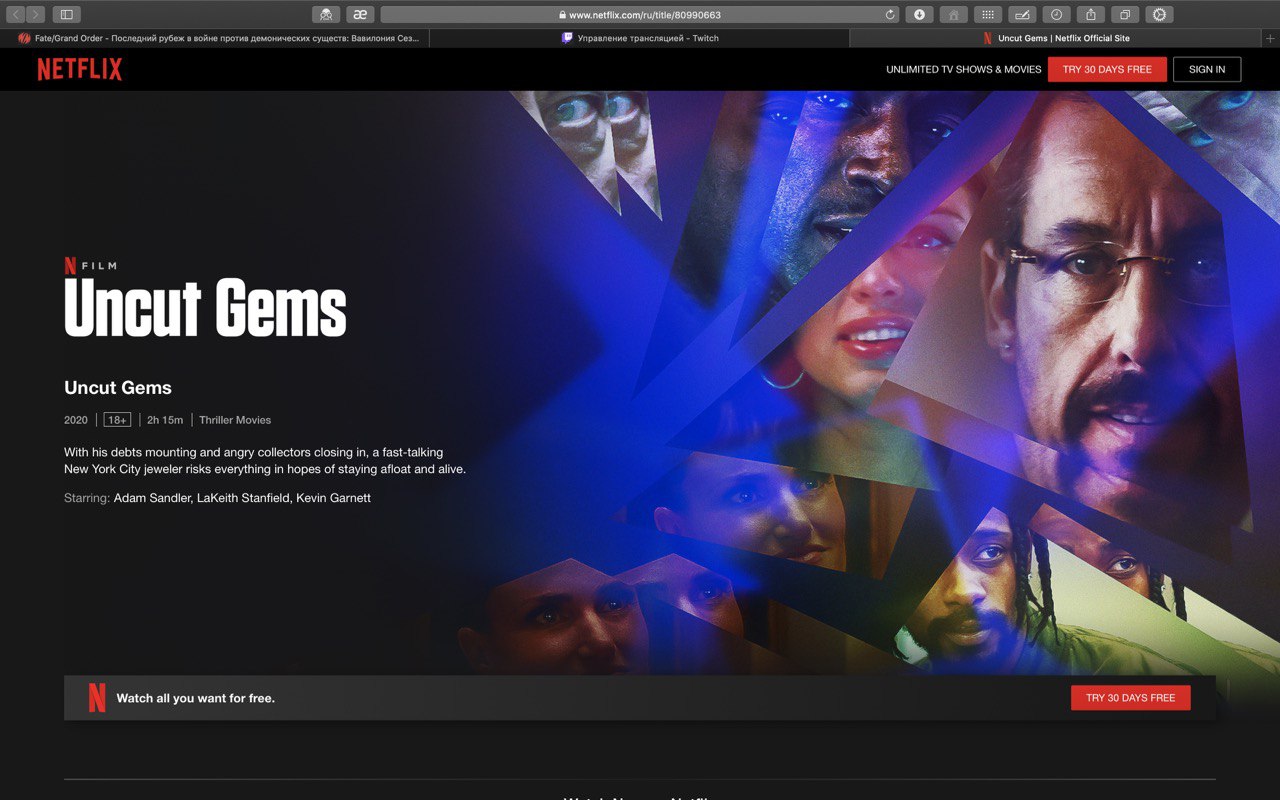Screen dimensions: 1280x800
Task: Click the padlock icon in the address bar
Action: 562,15
